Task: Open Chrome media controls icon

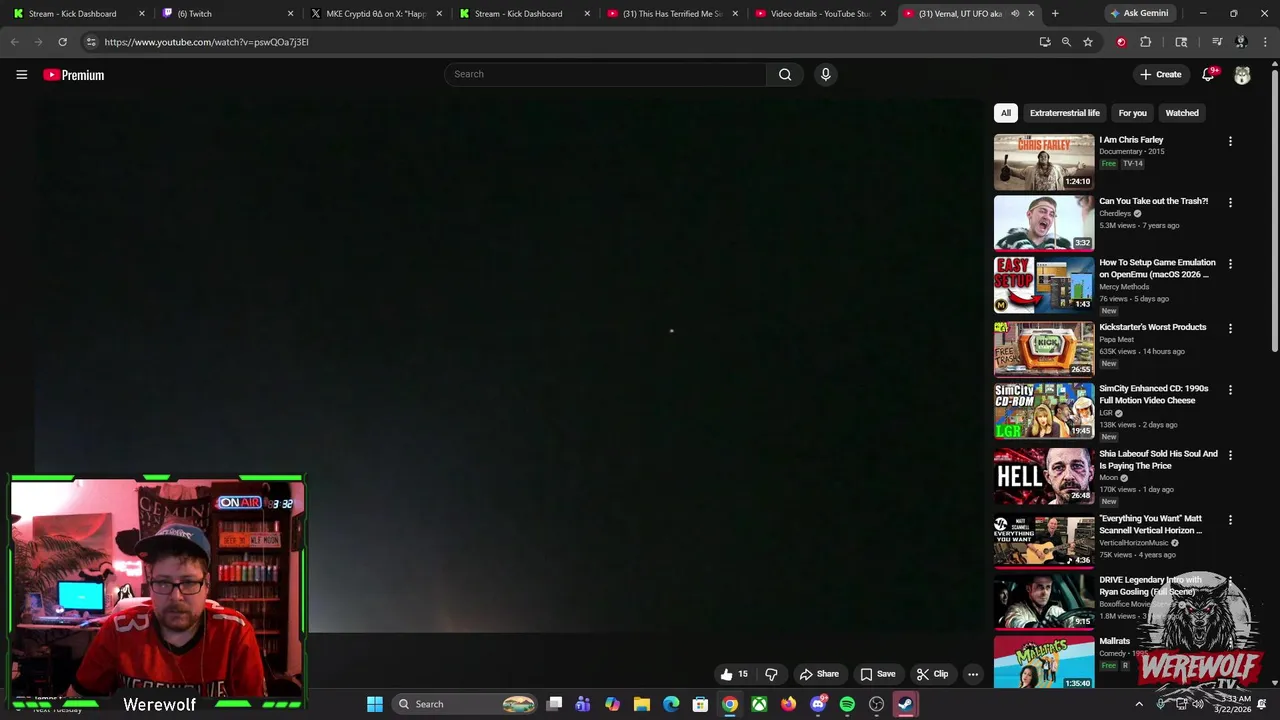Action: (1217, 42)
